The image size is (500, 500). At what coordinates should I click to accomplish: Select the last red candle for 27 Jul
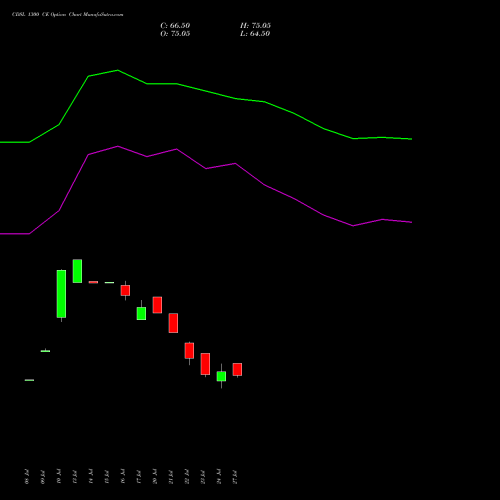(x=237, y=370)
